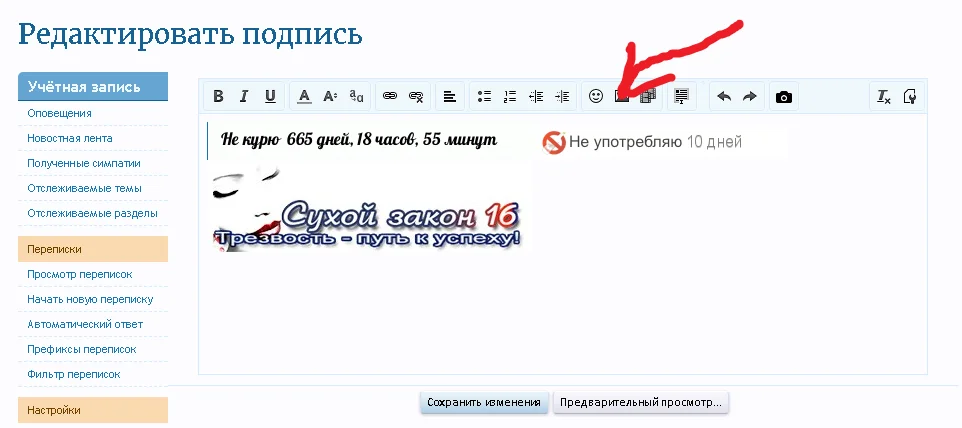The height and width of the screenshot is (428, 962).
Task: Toggle underline formatting
Action: point(270,96)
